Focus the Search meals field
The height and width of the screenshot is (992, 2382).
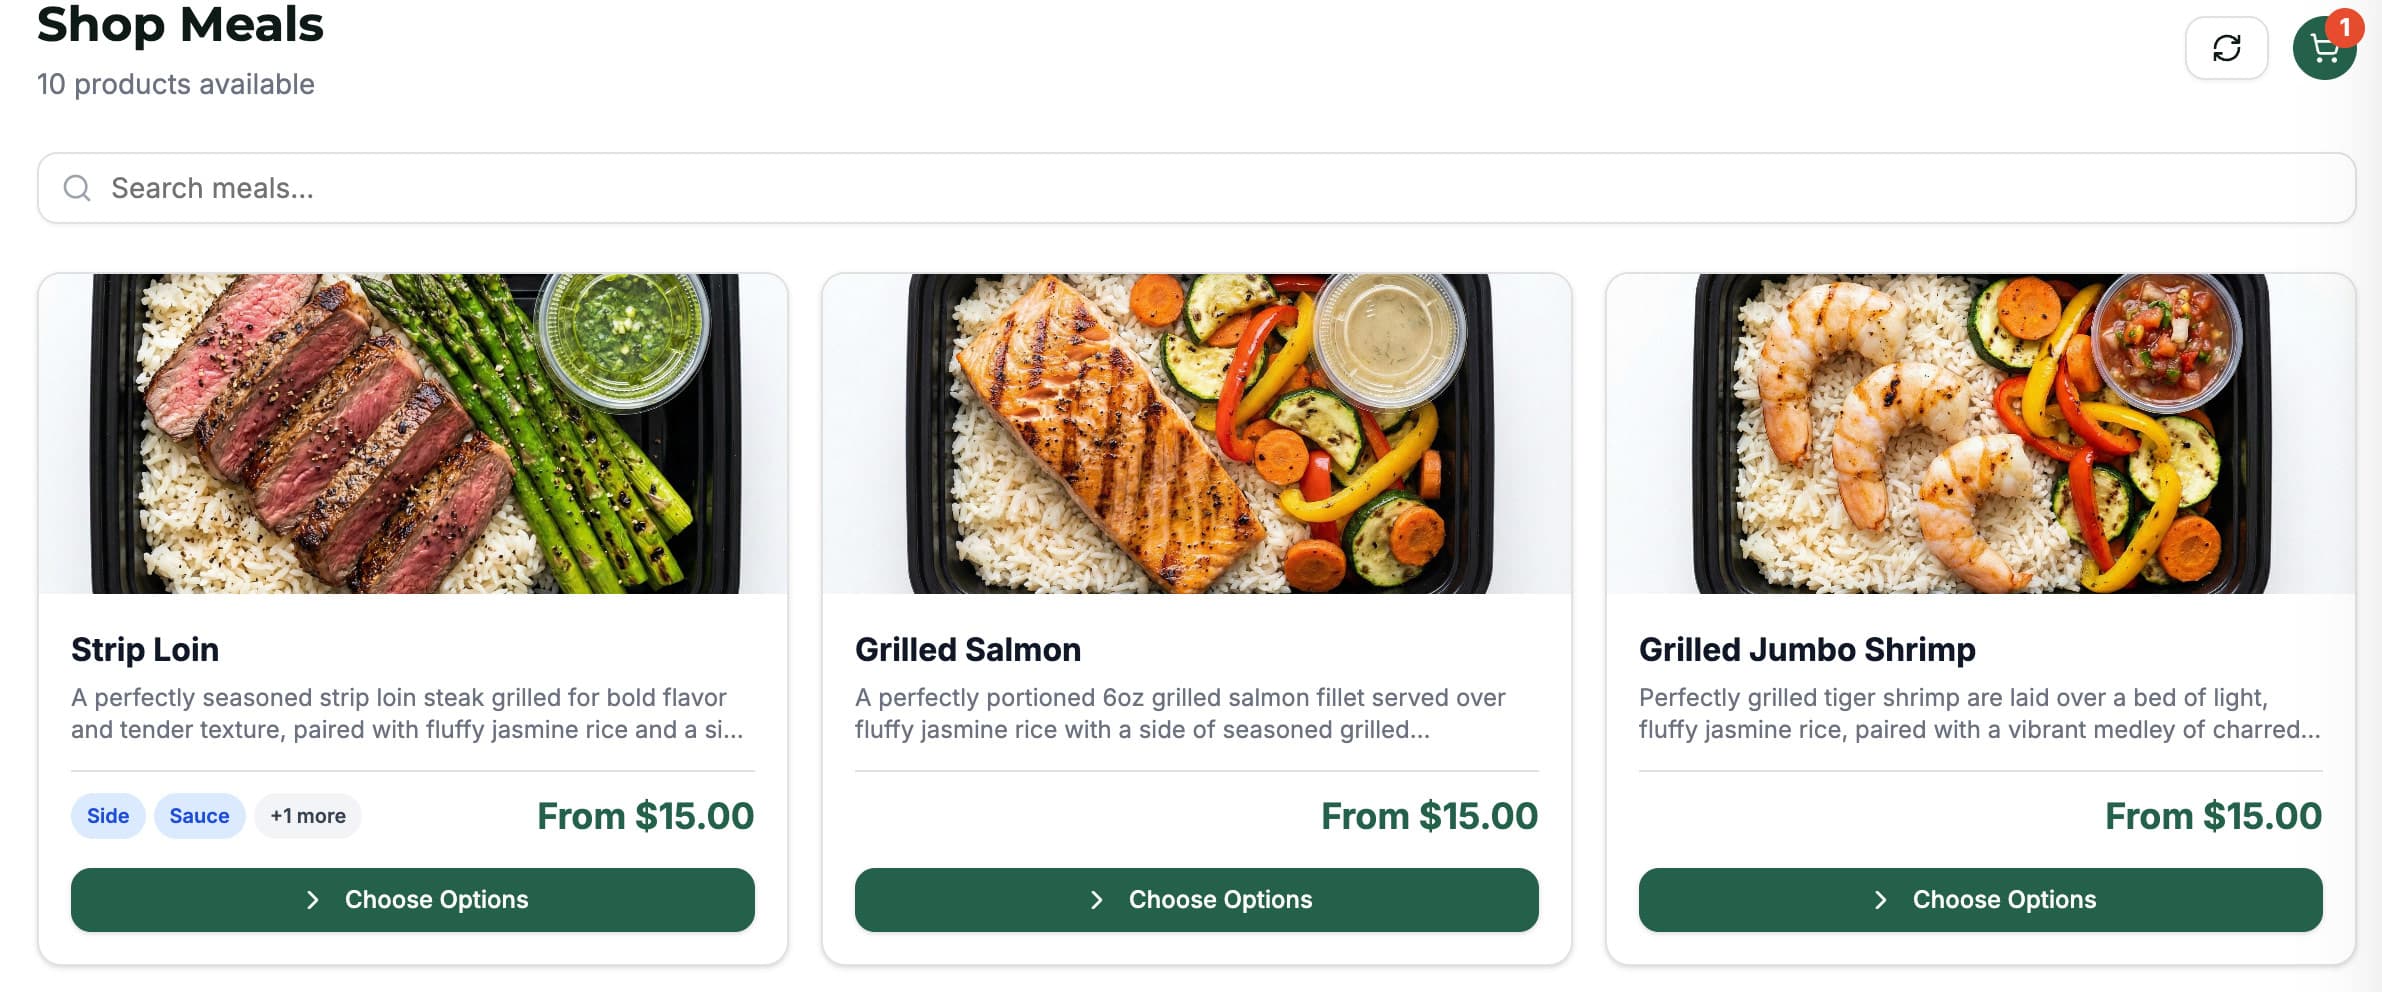tap(1200, 188)
